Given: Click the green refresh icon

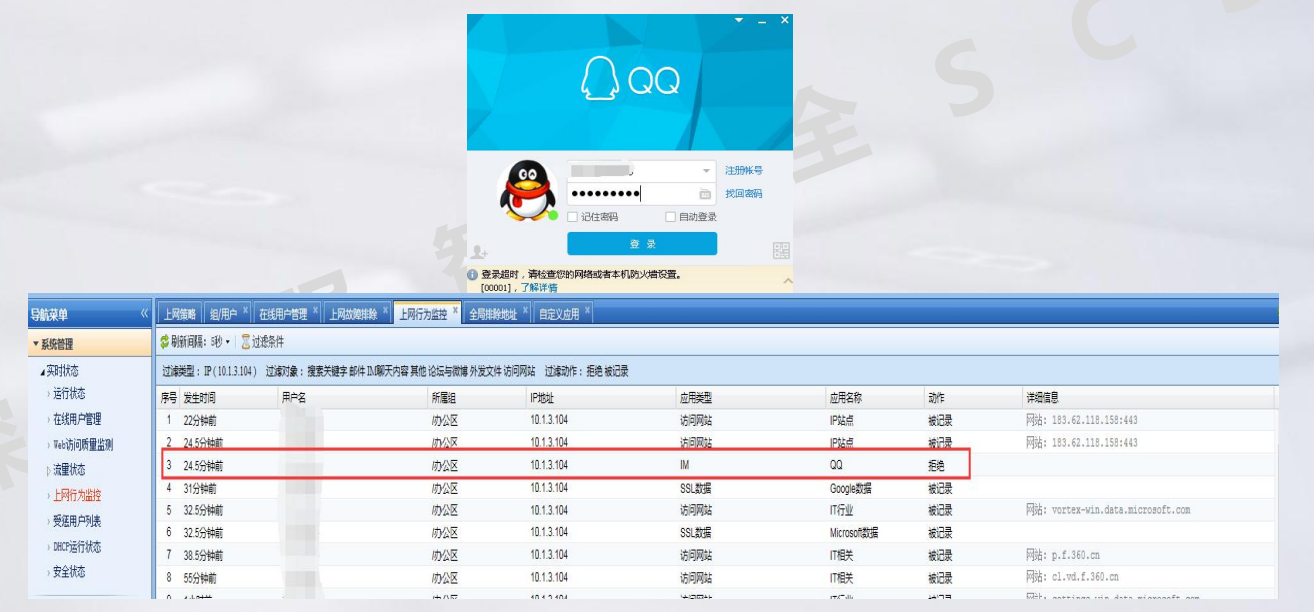Looking at the screenshot, I should pyautogui.click(x=165, y=342).
